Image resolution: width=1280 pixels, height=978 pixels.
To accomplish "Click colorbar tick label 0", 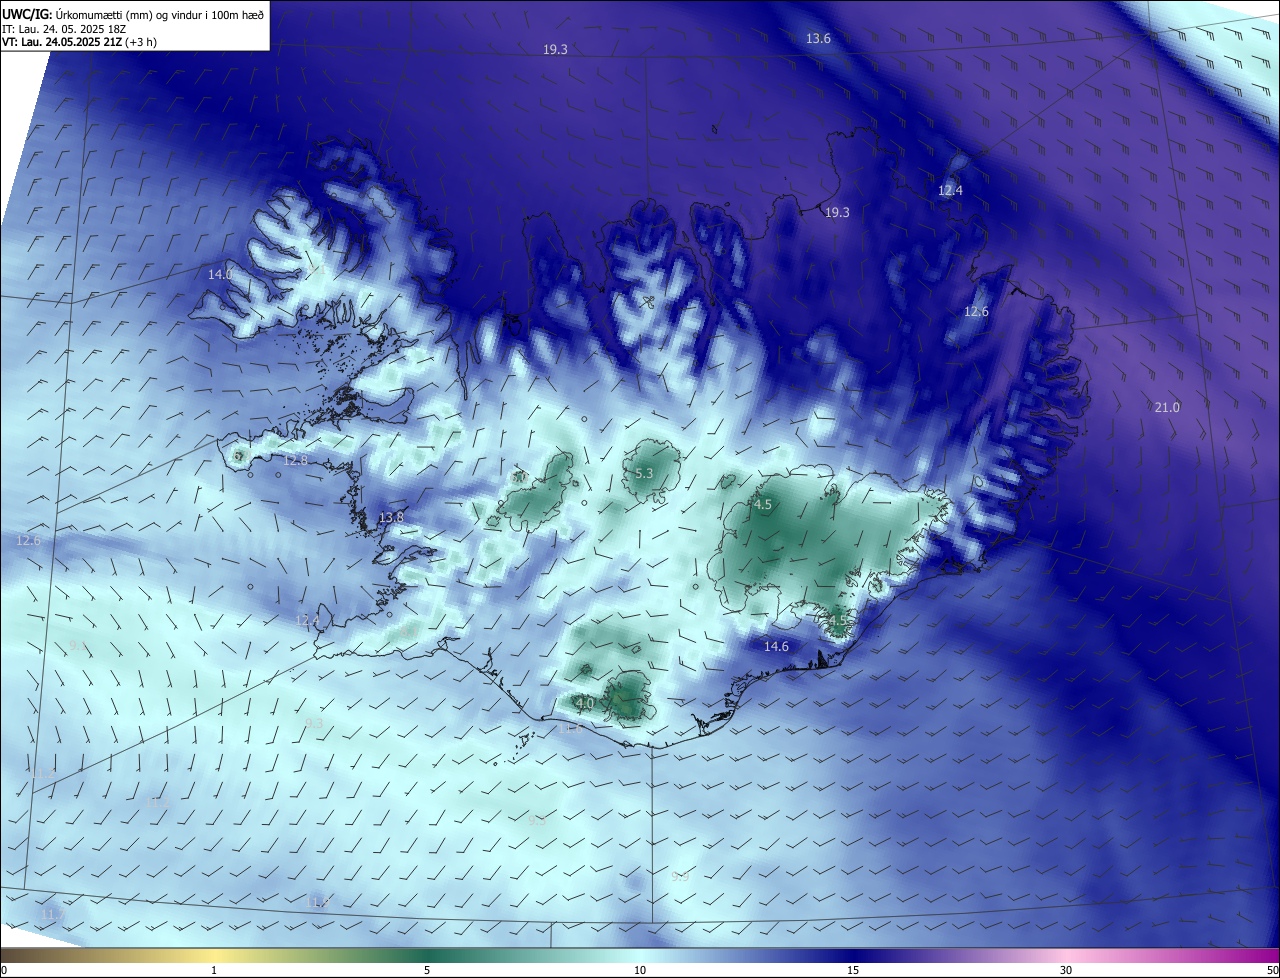I will (4, 970).
